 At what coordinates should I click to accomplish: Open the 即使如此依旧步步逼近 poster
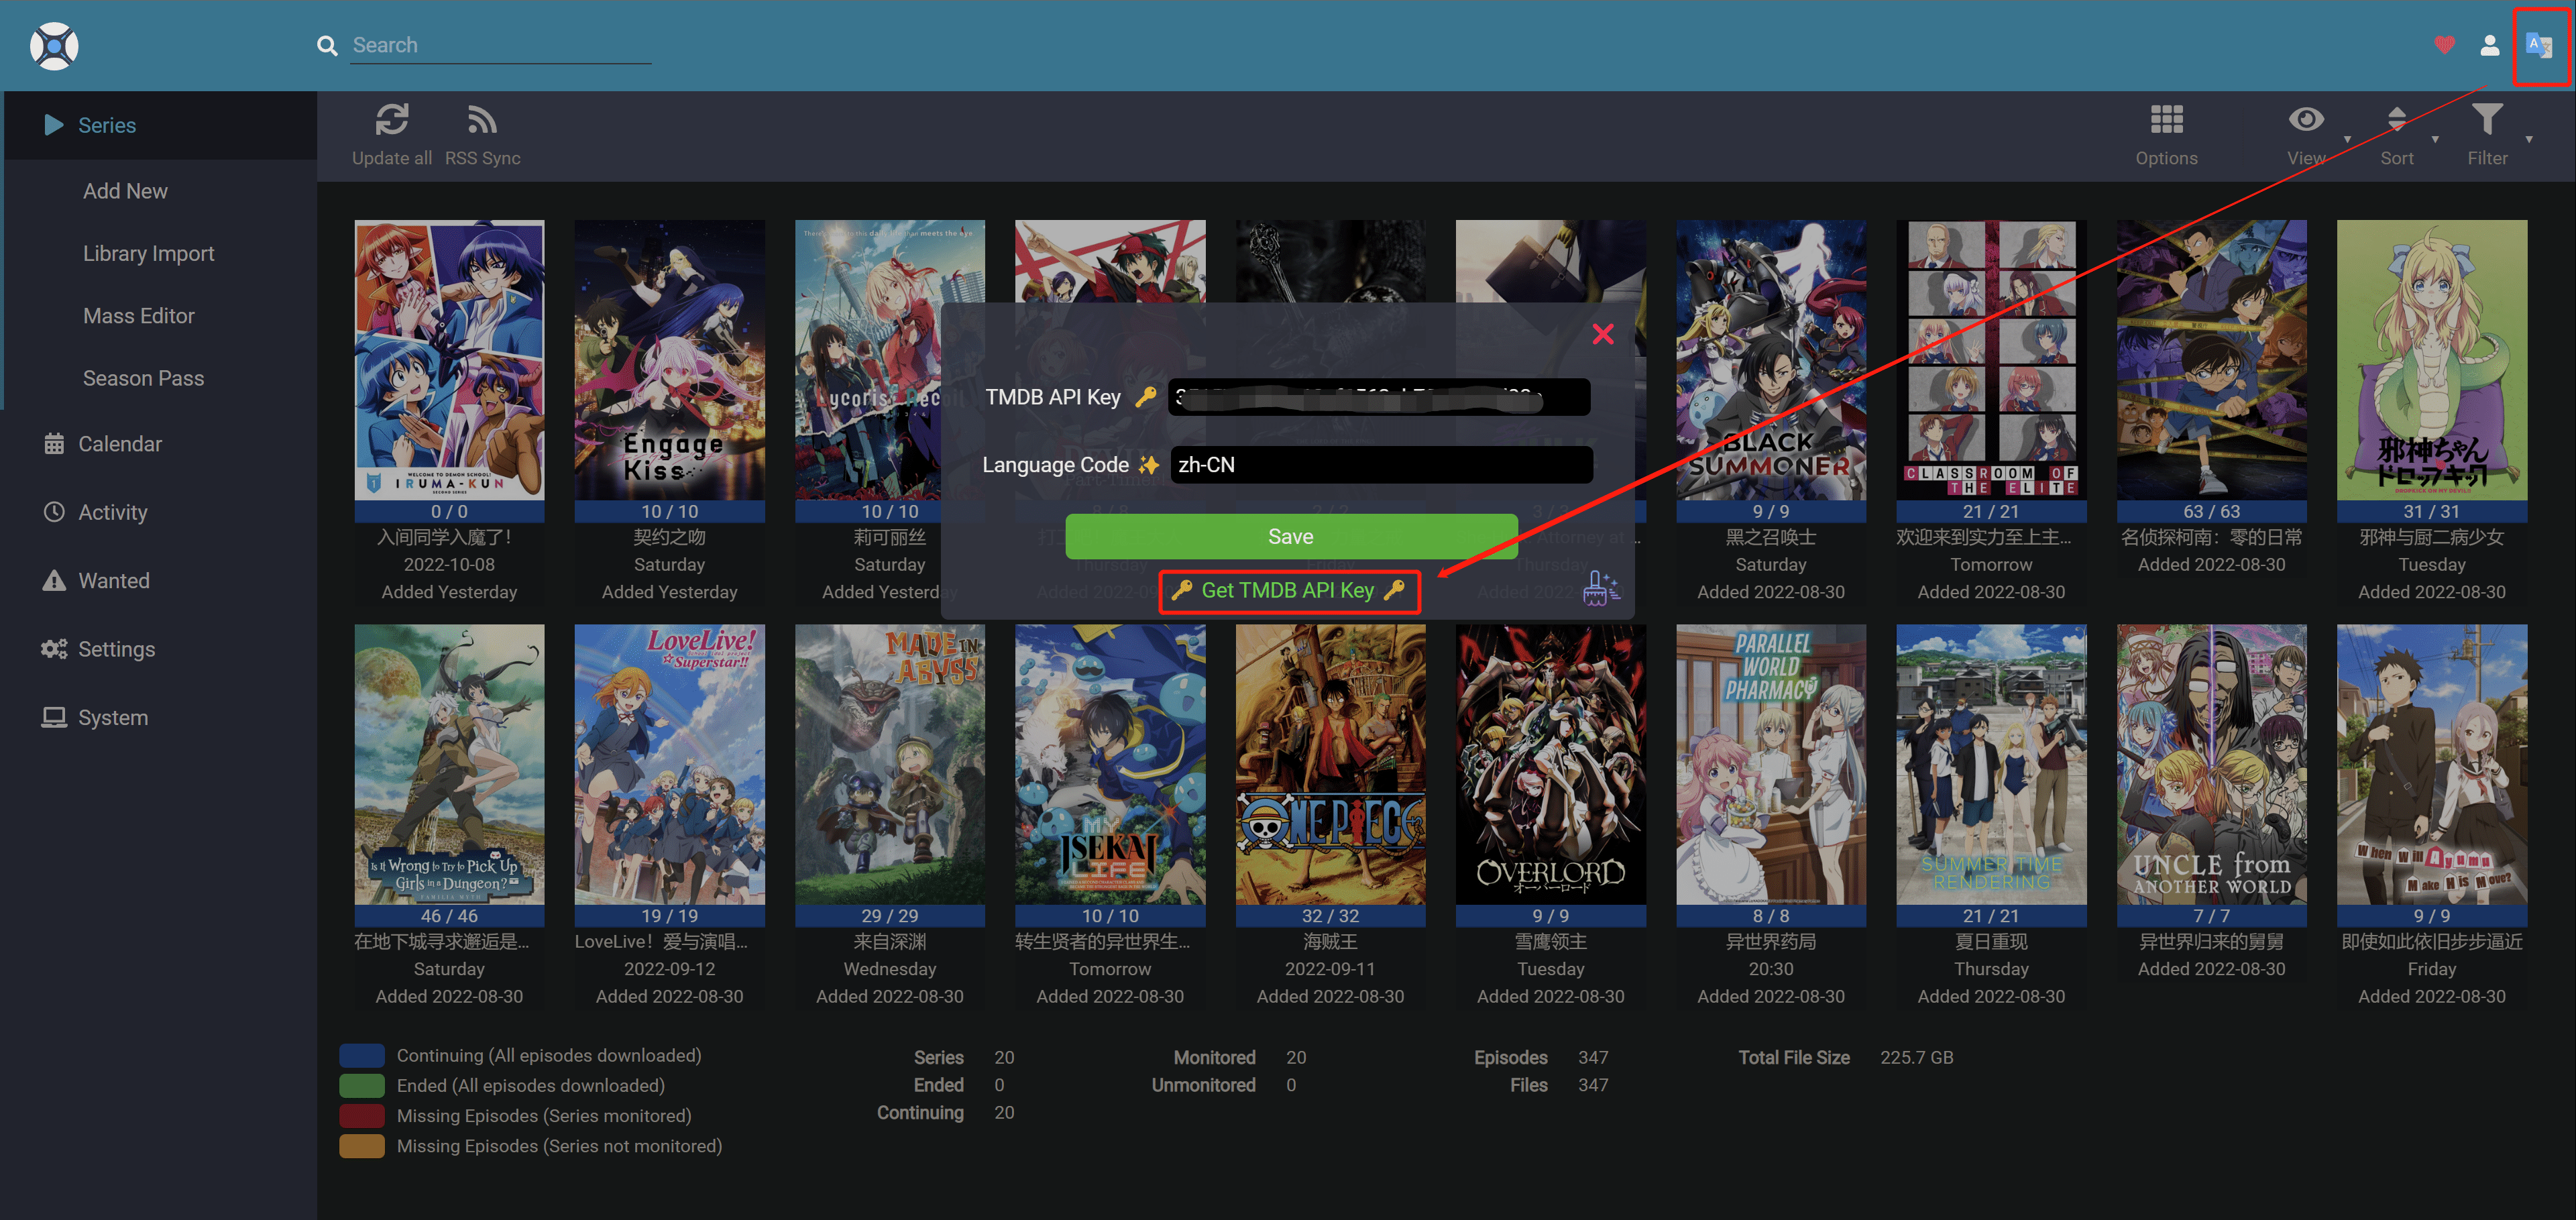2432,765
